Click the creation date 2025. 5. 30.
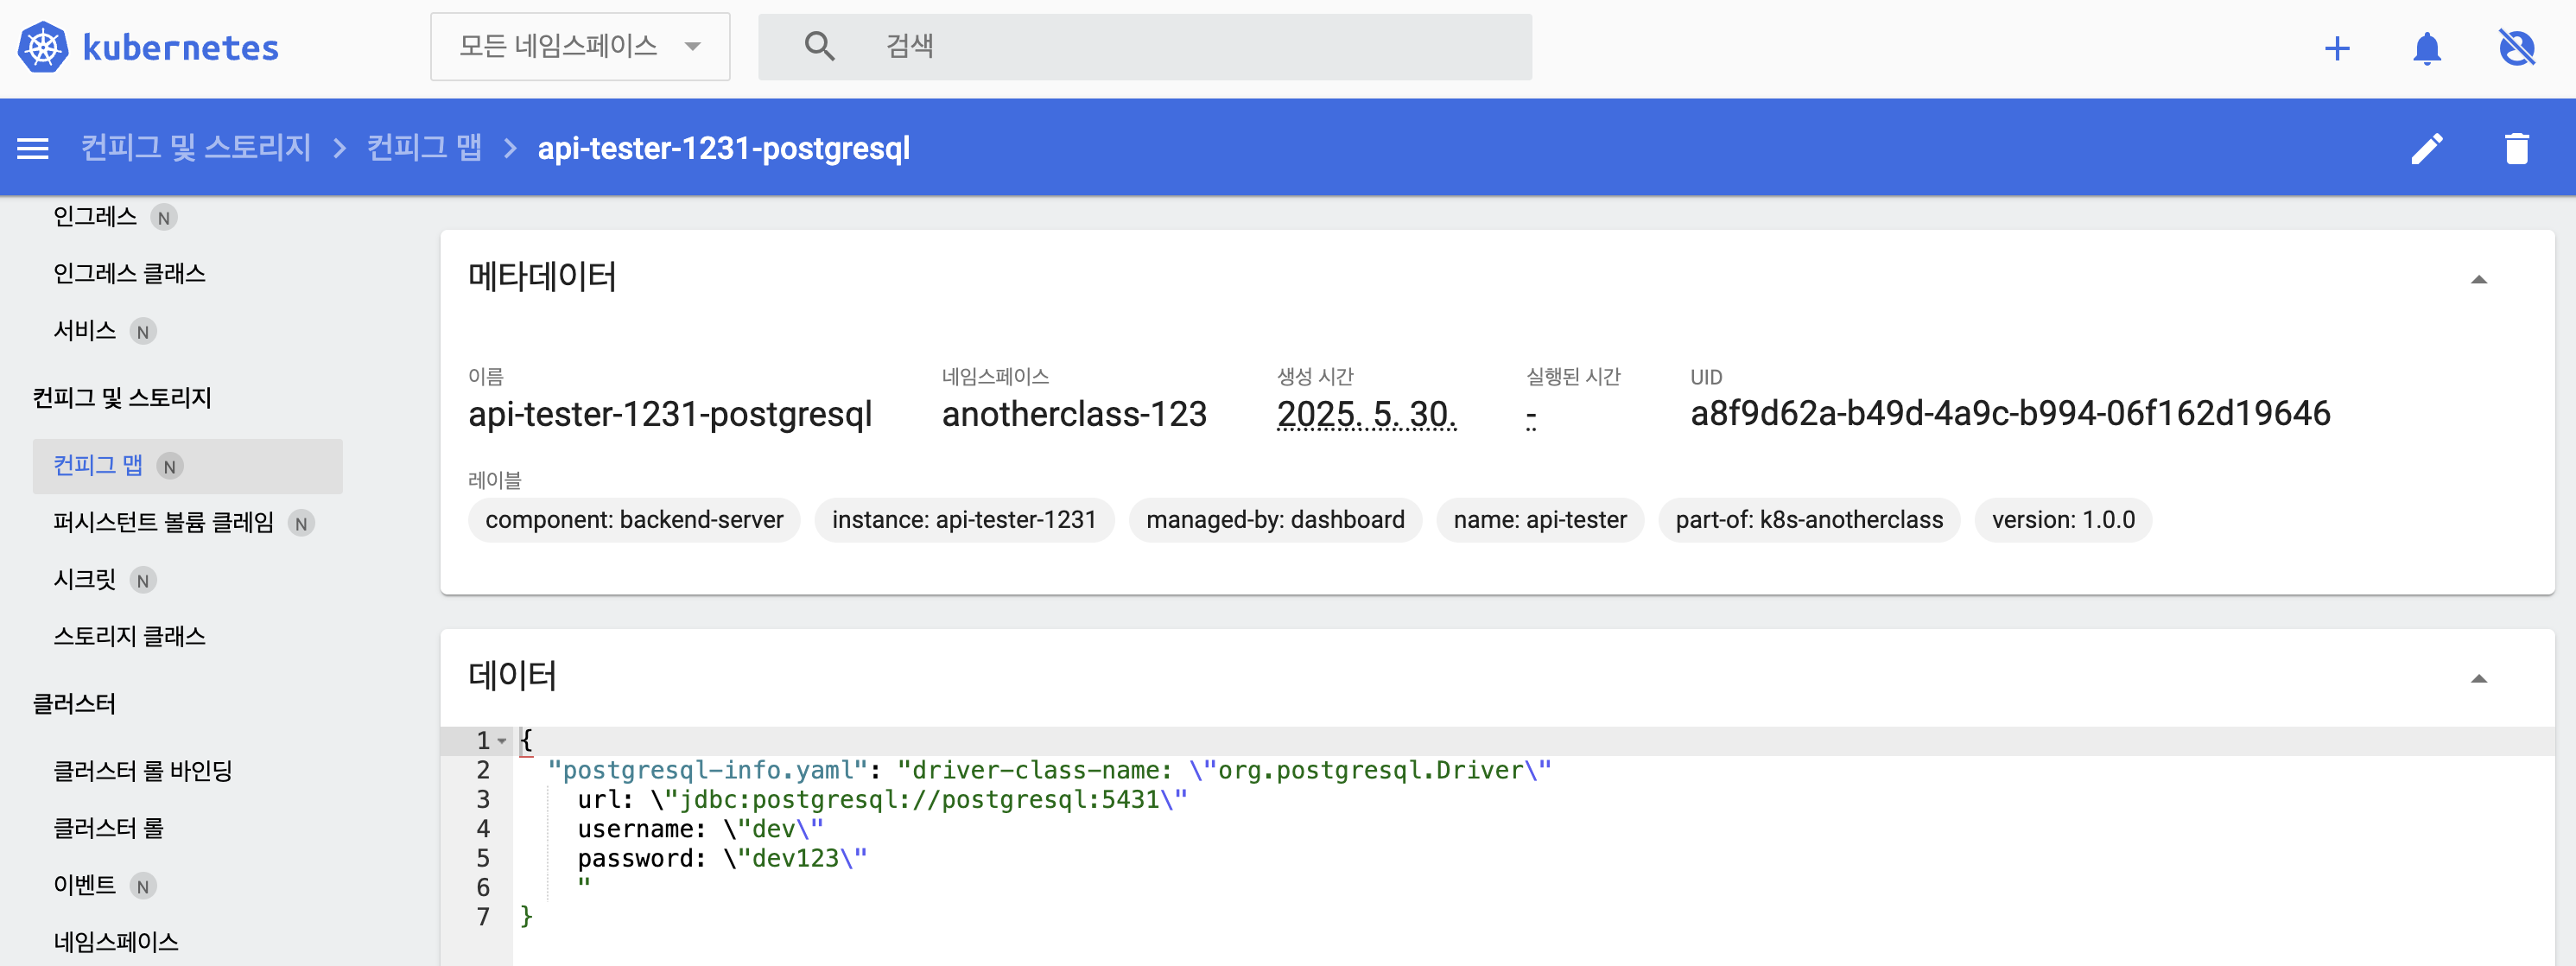 (x=1366, y=414)
